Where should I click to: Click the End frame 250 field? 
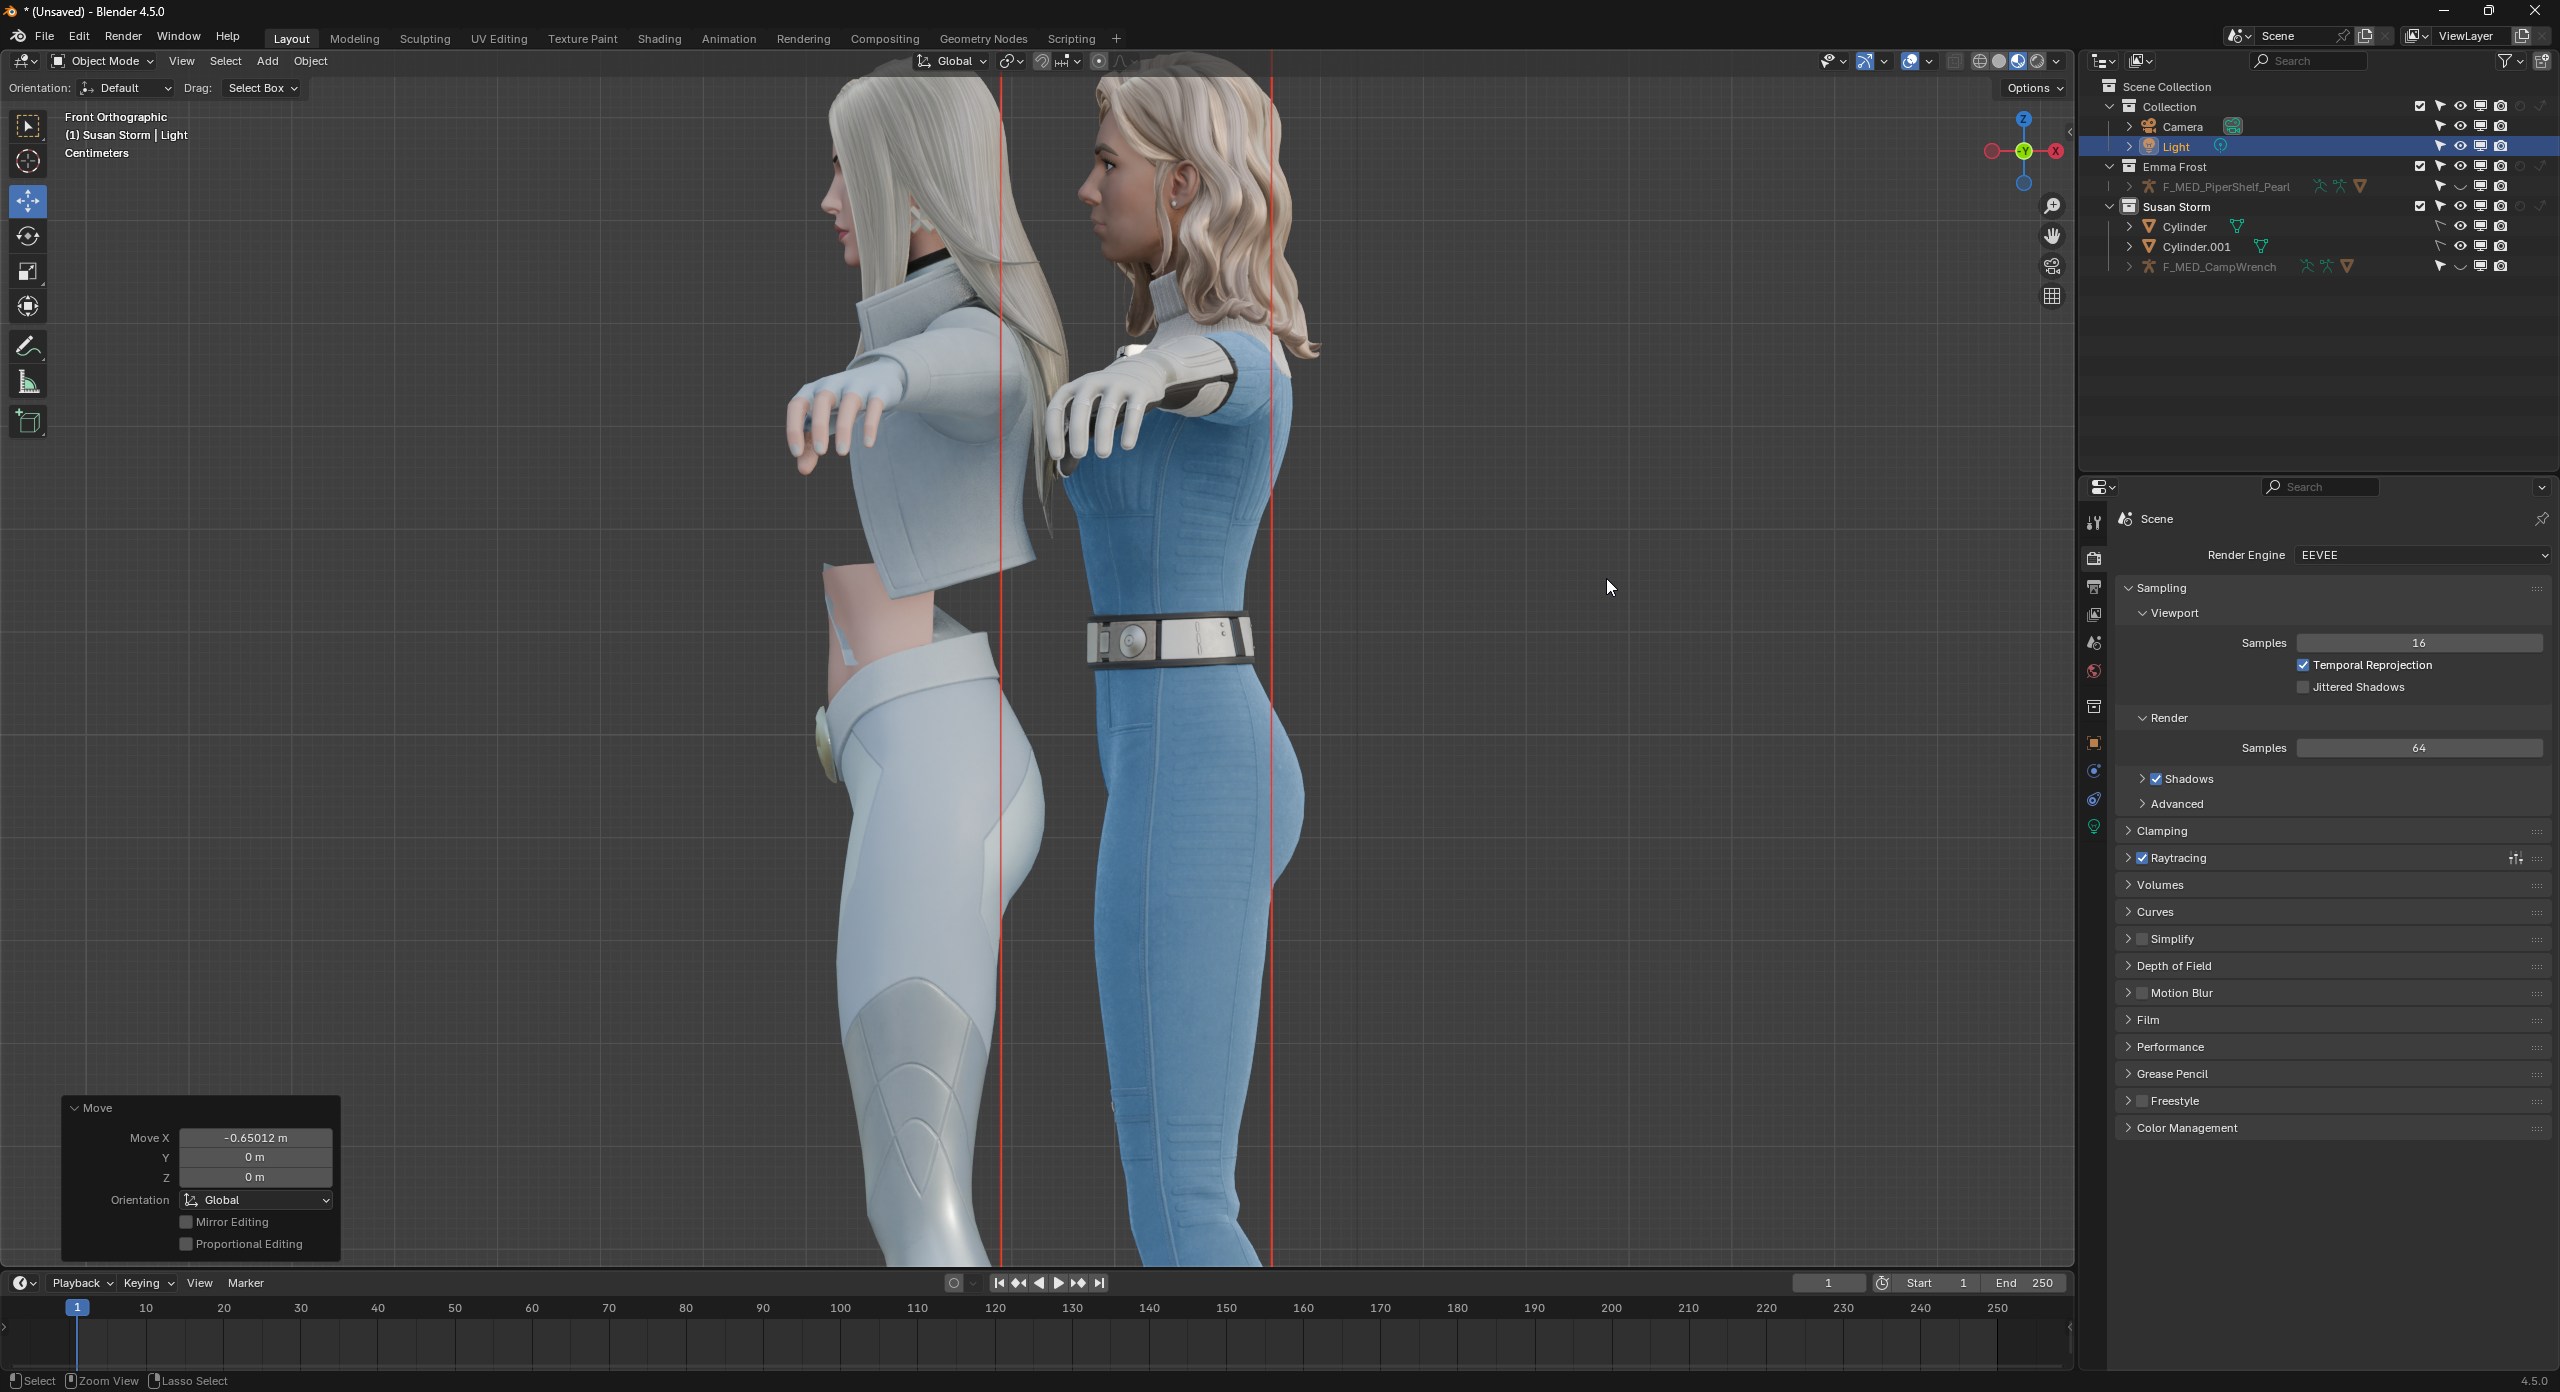[2025, 1283]
